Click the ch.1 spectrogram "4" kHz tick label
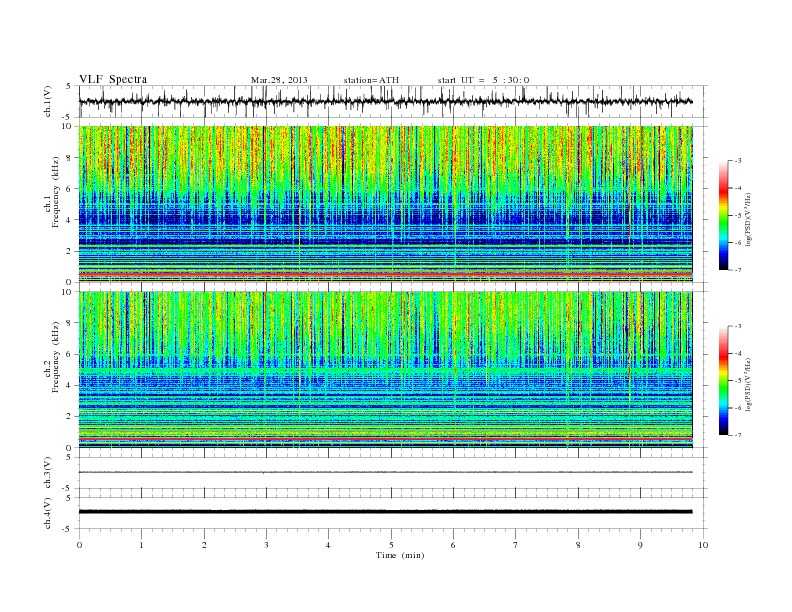Image resolution: width=792 pixels, height=612 pixels. click(x=70, y=220)
